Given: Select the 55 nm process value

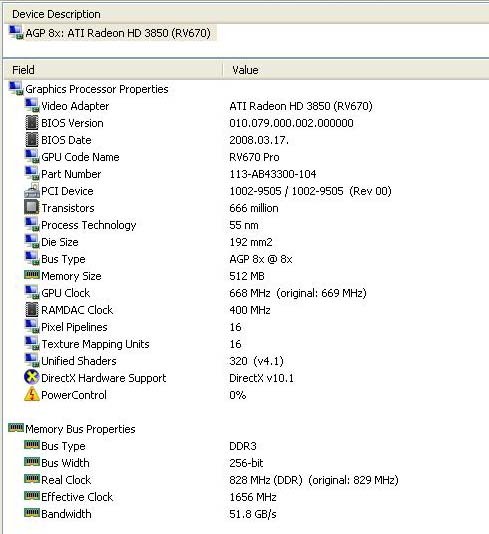Looking at the screenshot, I should coord(244,225).
